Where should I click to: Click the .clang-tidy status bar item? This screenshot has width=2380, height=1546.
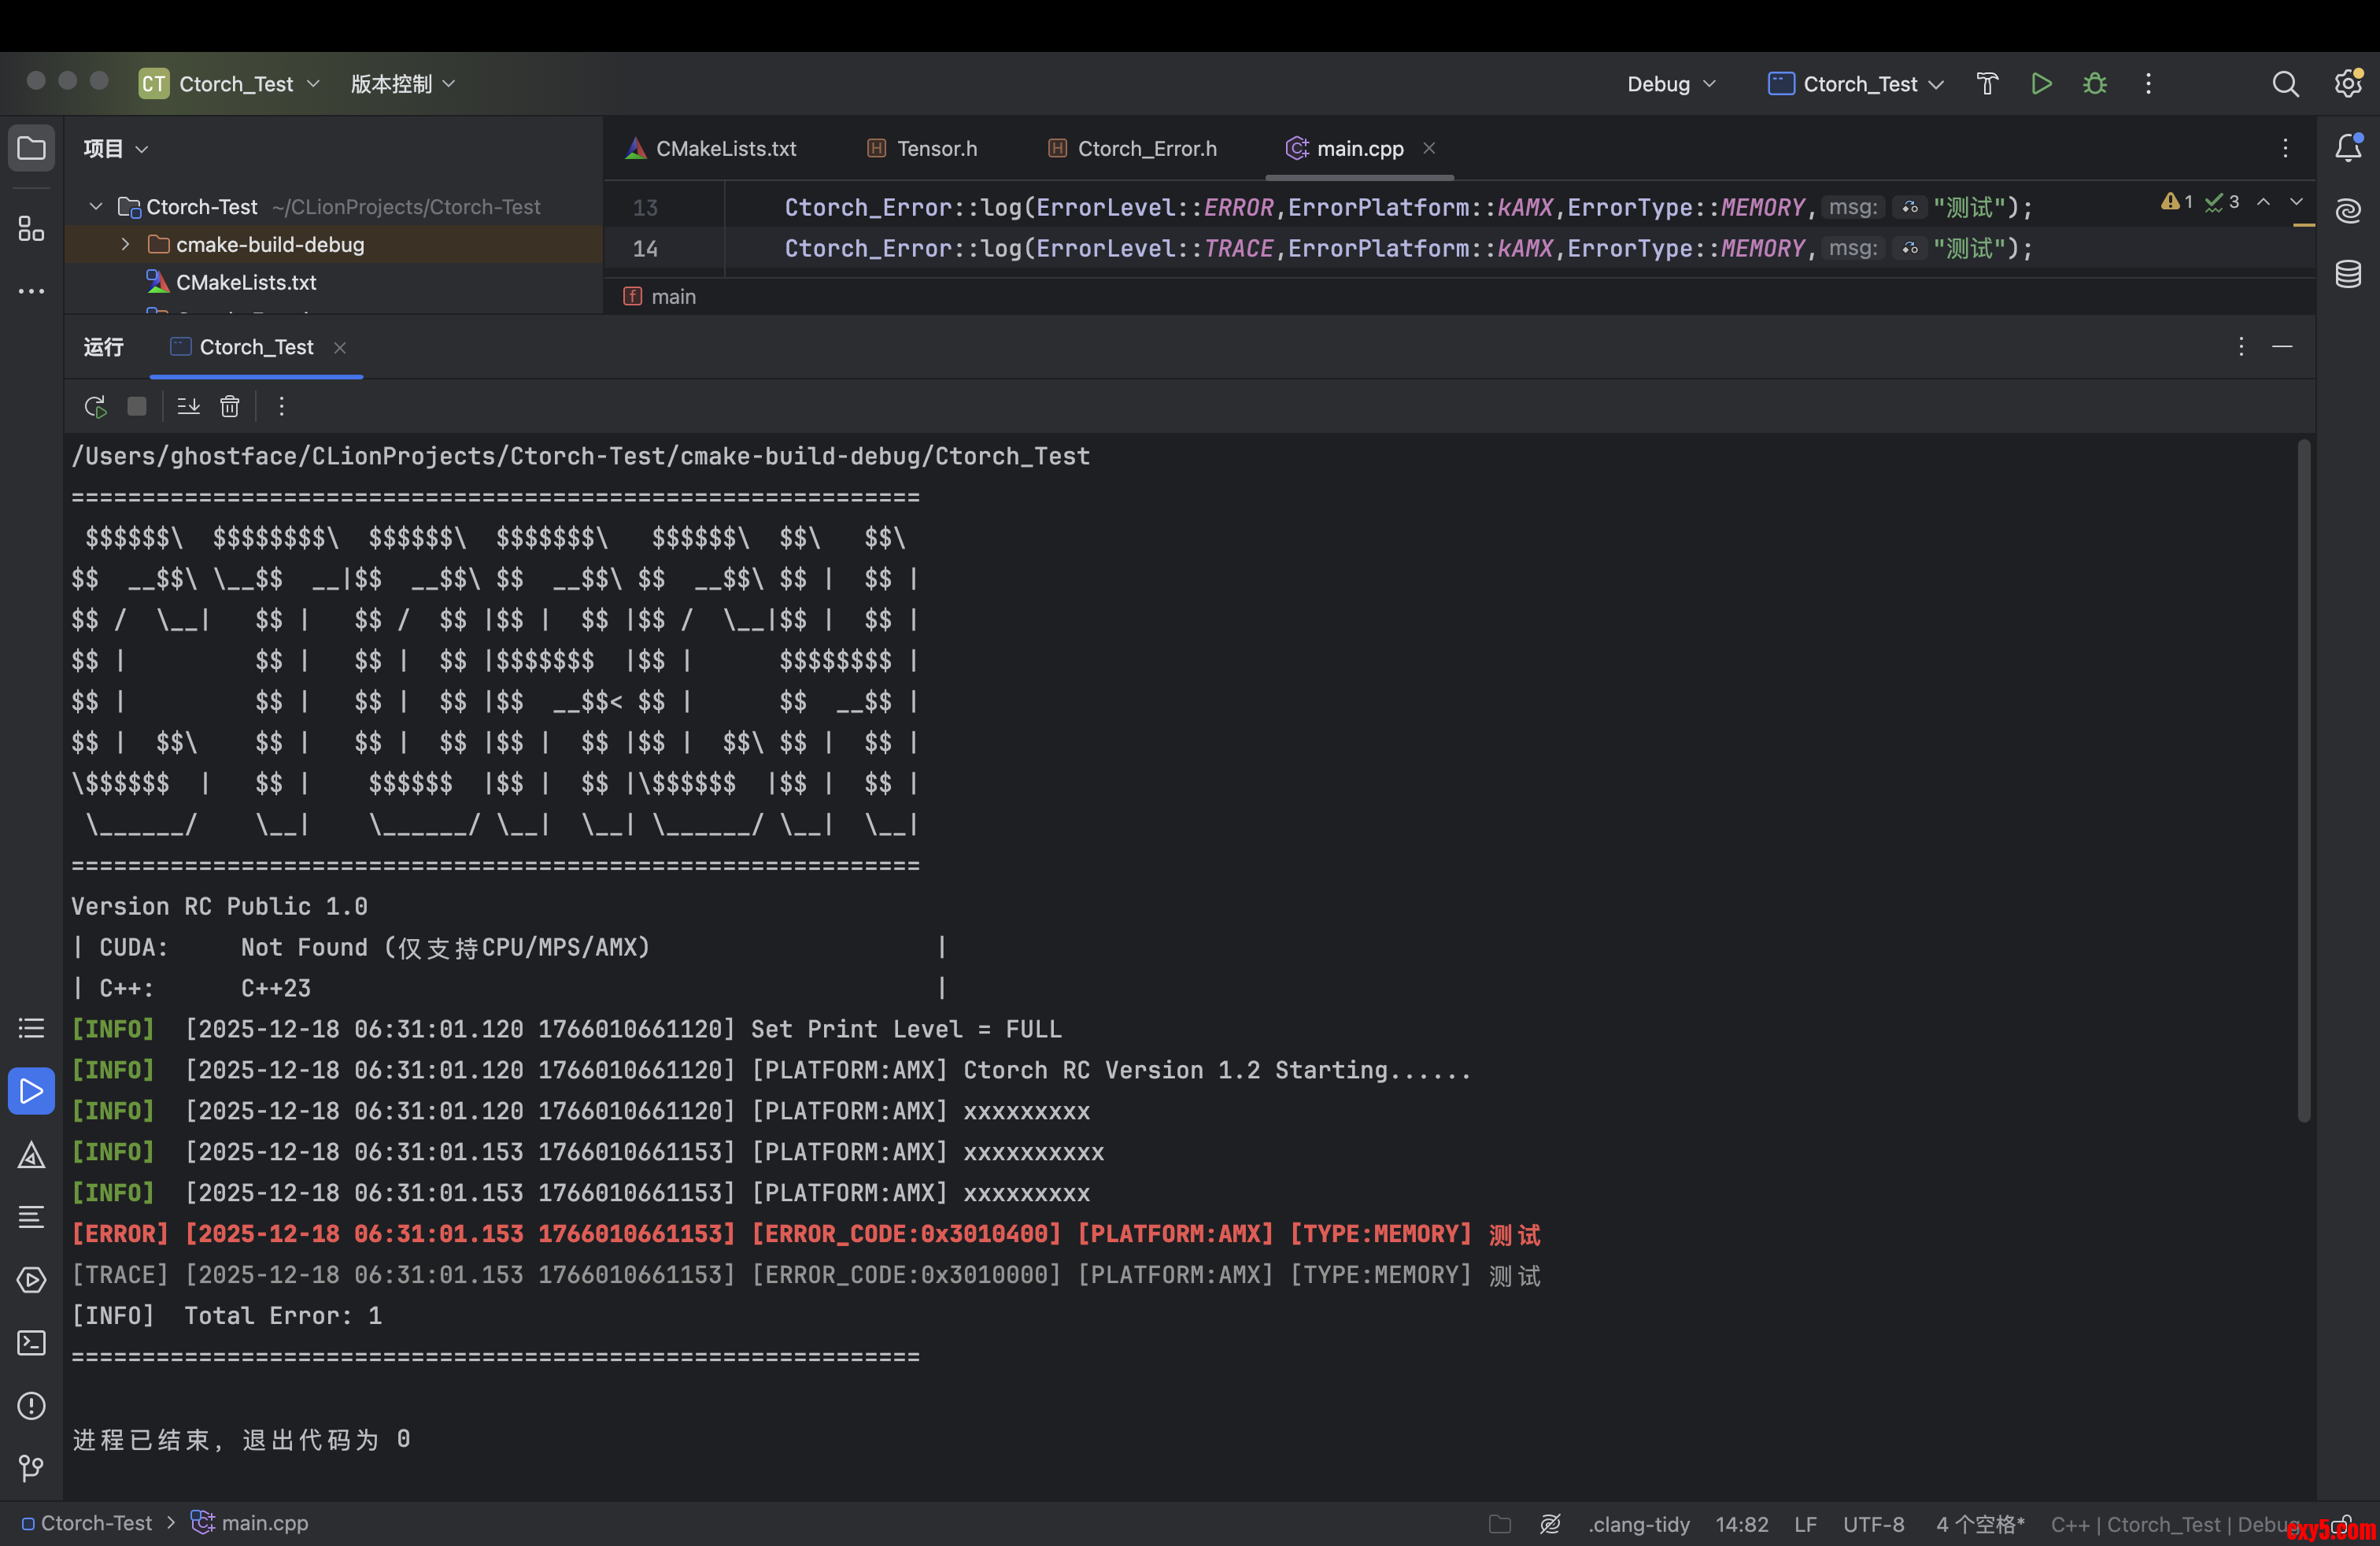(1638, 1524)
